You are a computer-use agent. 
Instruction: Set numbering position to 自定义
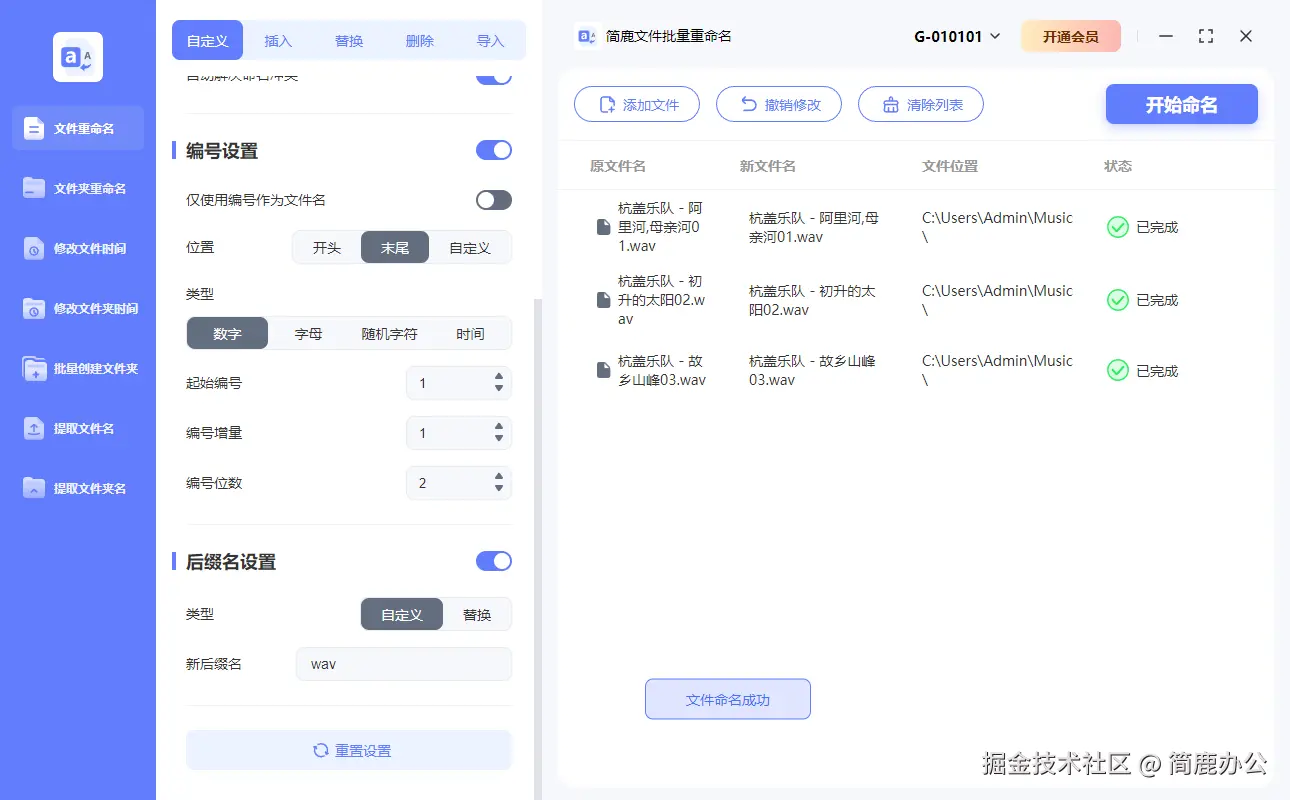coord(470,247)
